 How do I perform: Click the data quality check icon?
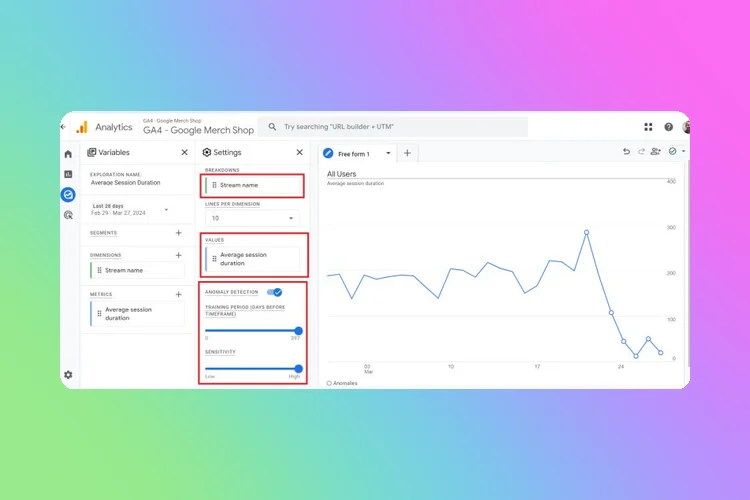(x=673, y=151)
